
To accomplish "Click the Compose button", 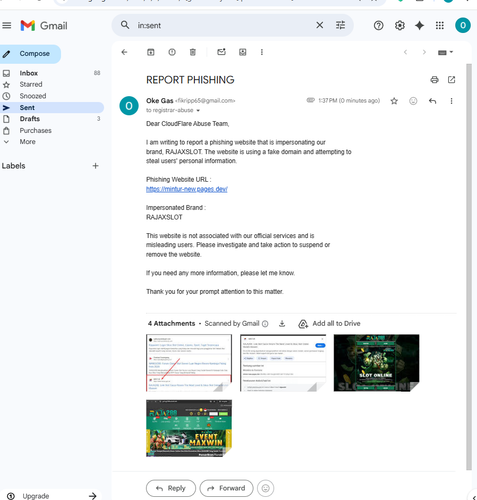I will pos(30,54).
